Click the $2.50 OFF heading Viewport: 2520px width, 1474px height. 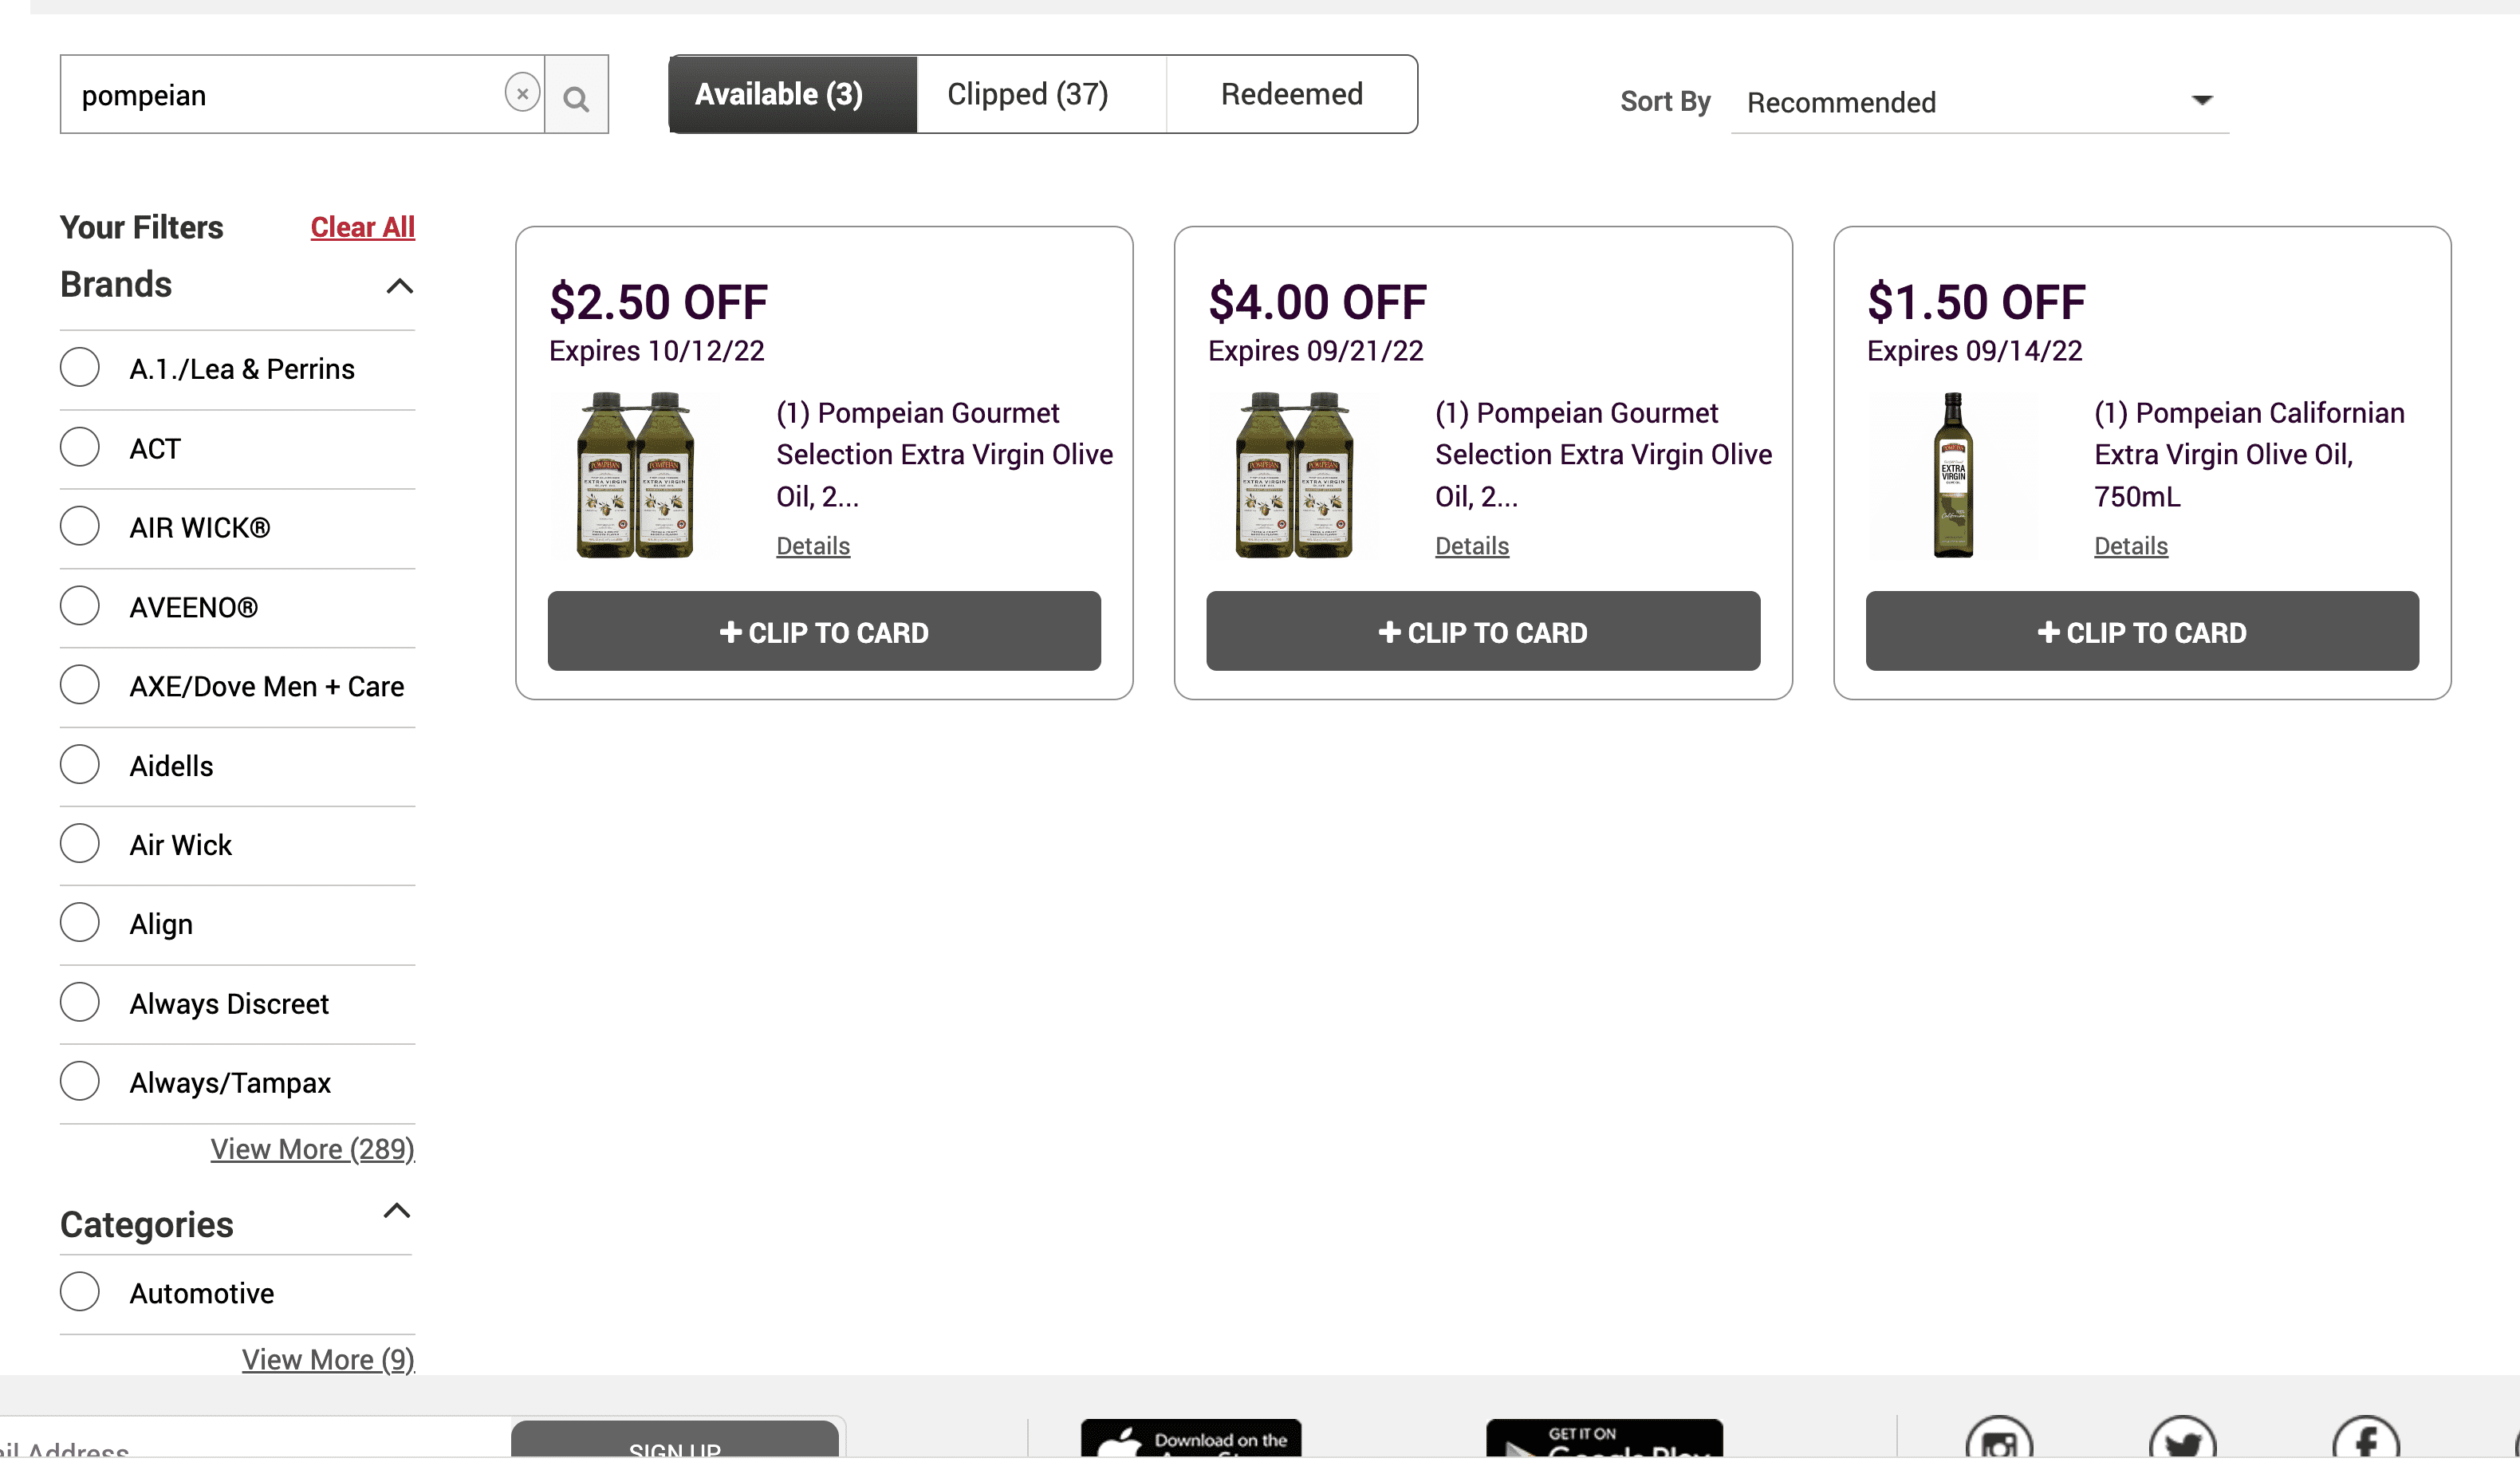click(659, 302)
